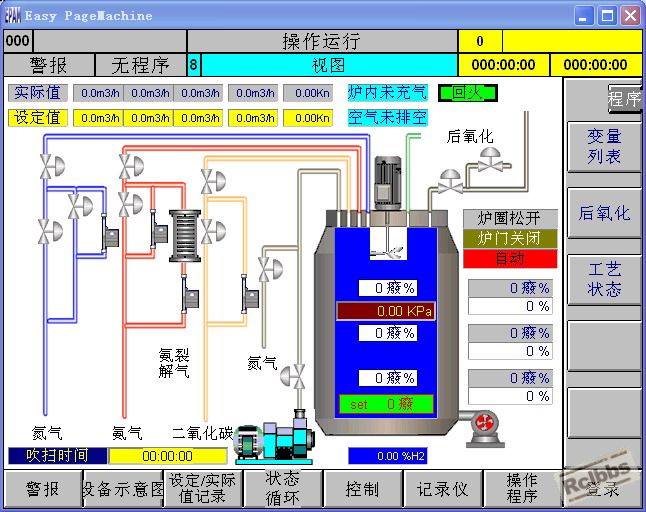The width and height of the screenshot is (646, 512).
Task: Open the topmost valve on the red ammonia line
Action: coord(131,166)
